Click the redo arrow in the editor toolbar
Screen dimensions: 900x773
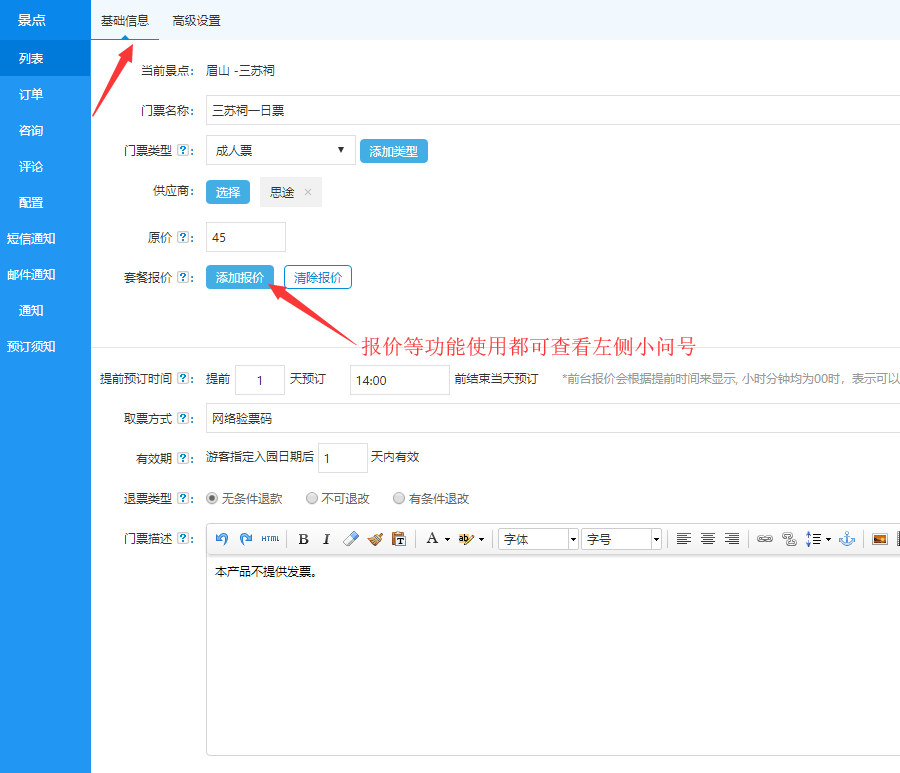(246, 539)
